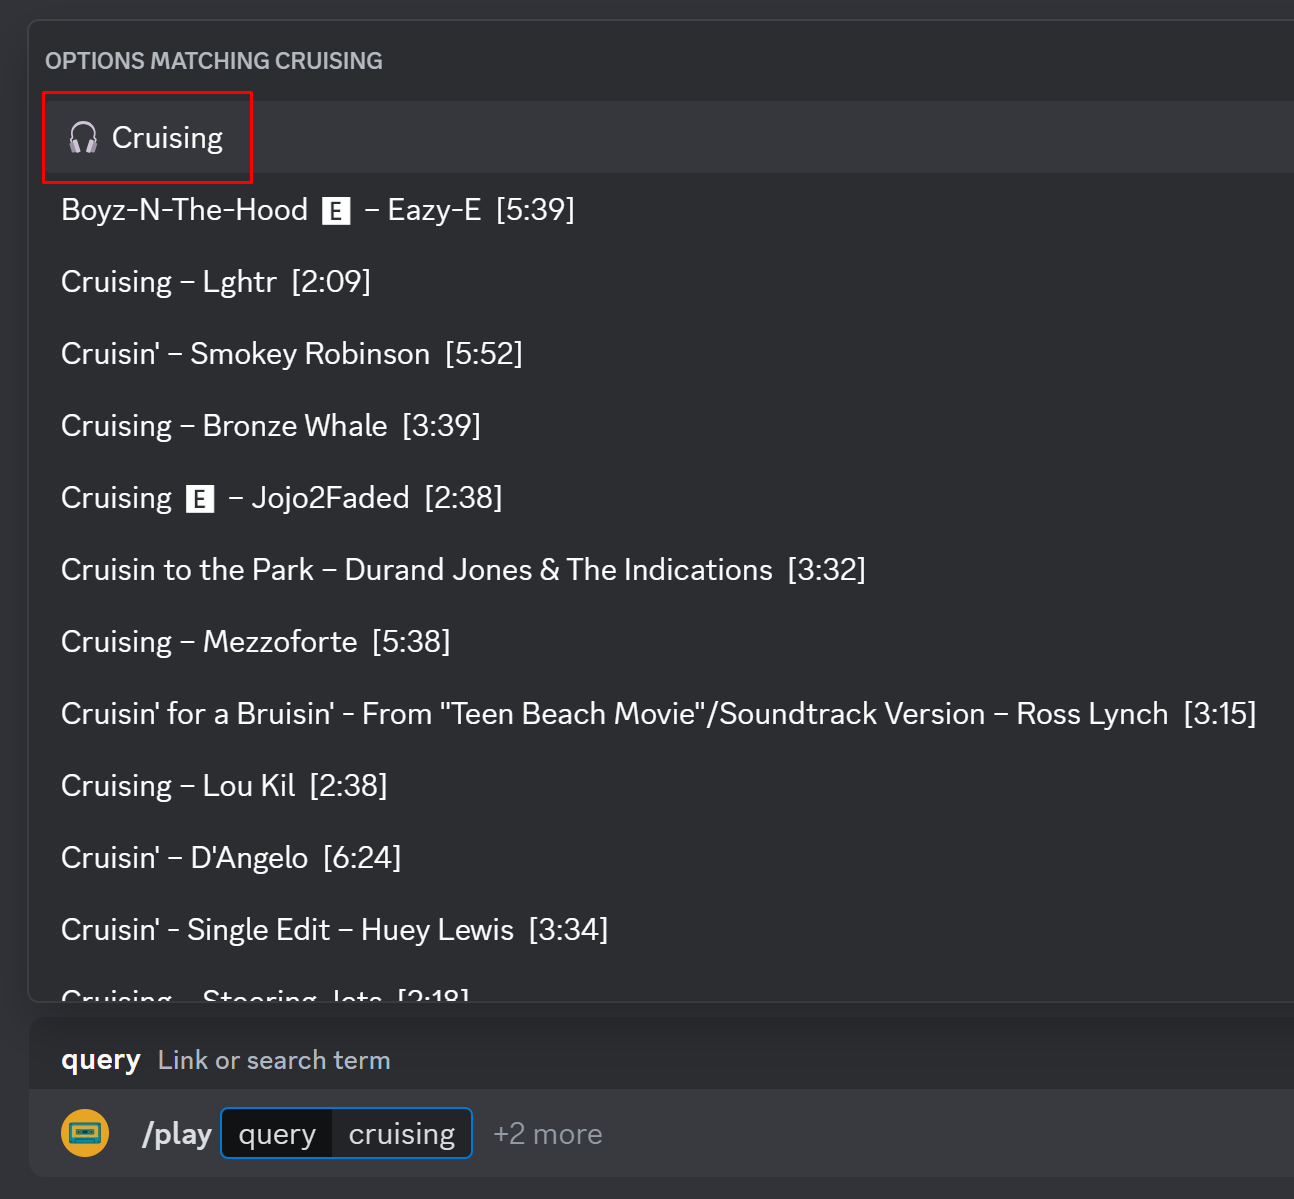Choose Cruisin' Single Edit by Huey Lewis

pyautogui.click(x=334, y=930)
